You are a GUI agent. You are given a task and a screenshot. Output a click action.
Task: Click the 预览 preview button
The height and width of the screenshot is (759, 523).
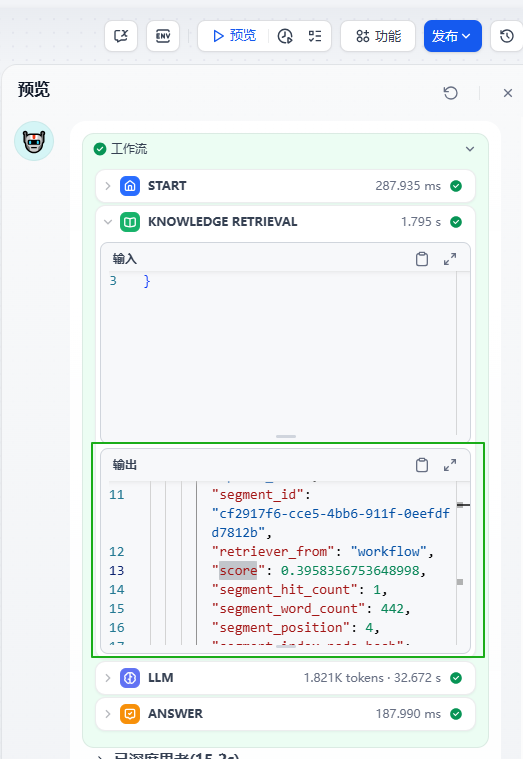click(x=234, y=36)
